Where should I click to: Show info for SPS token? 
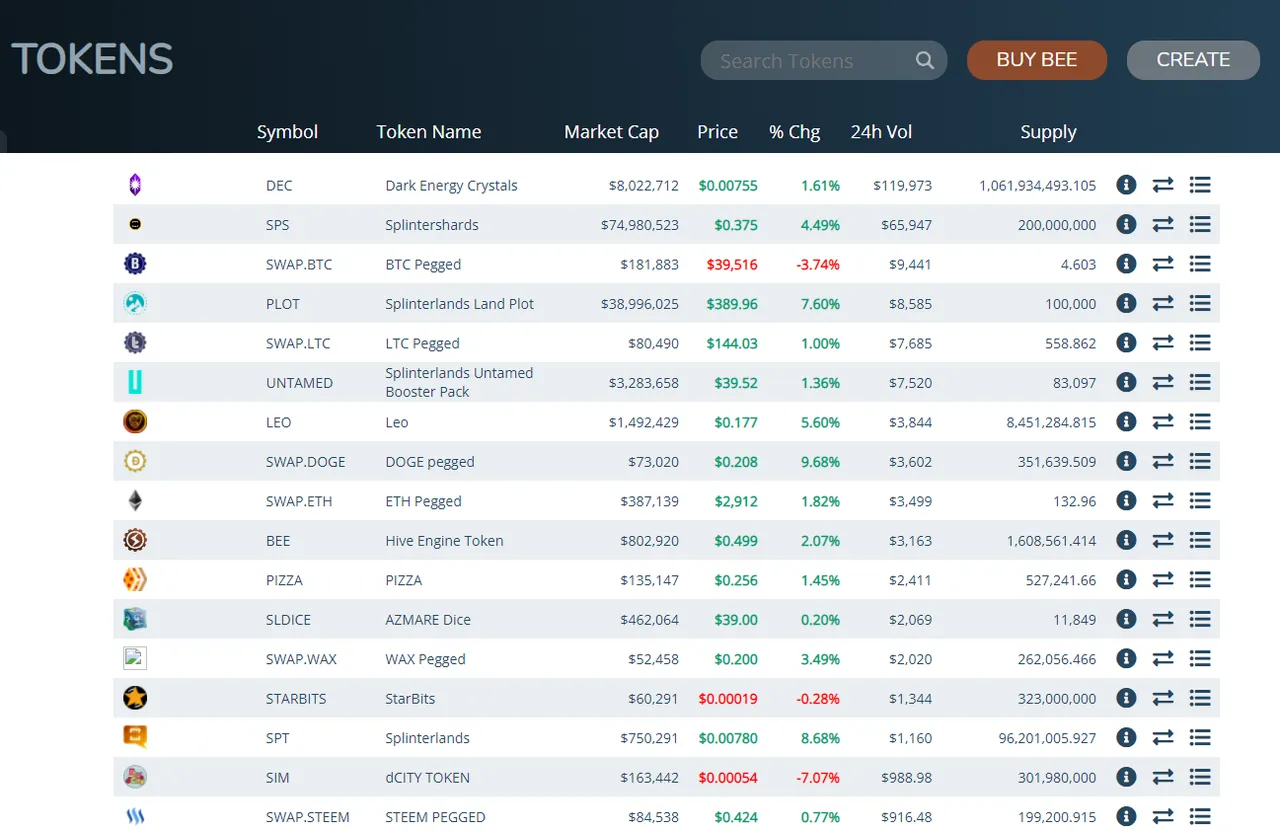coord(1126,224)
